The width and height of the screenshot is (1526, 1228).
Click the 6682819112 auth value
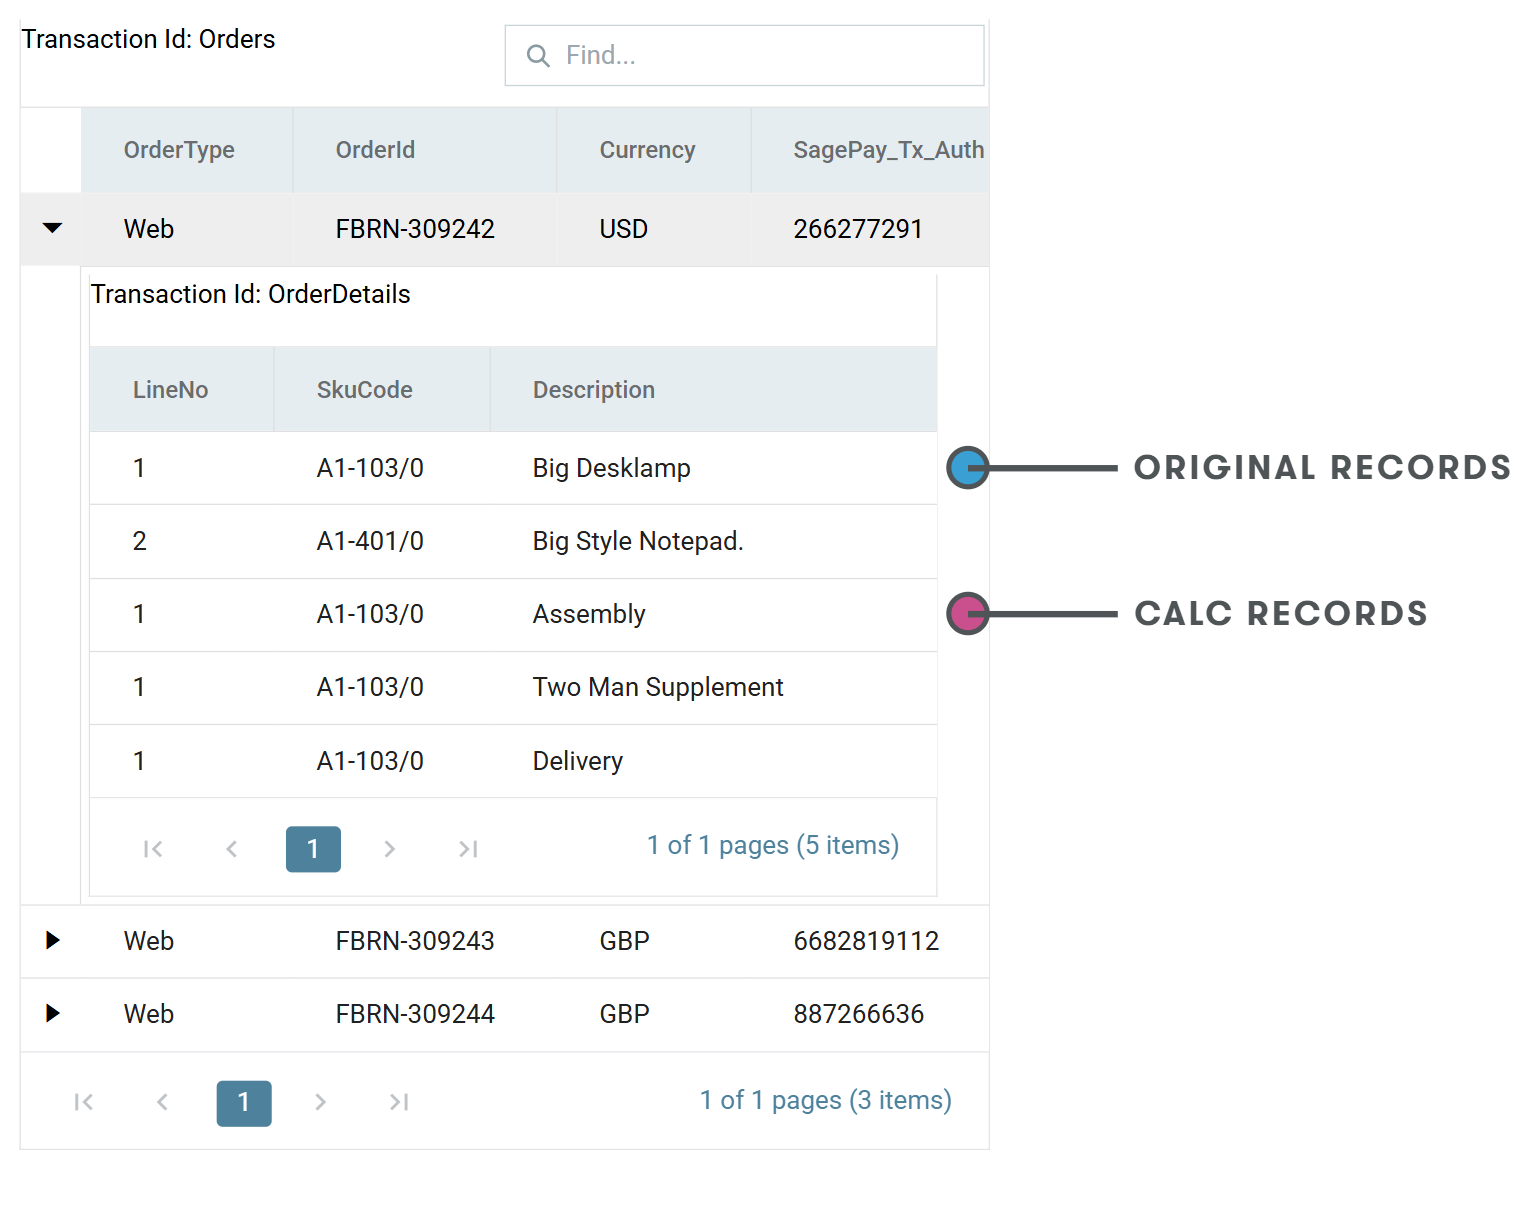click(x=866, y=941)
